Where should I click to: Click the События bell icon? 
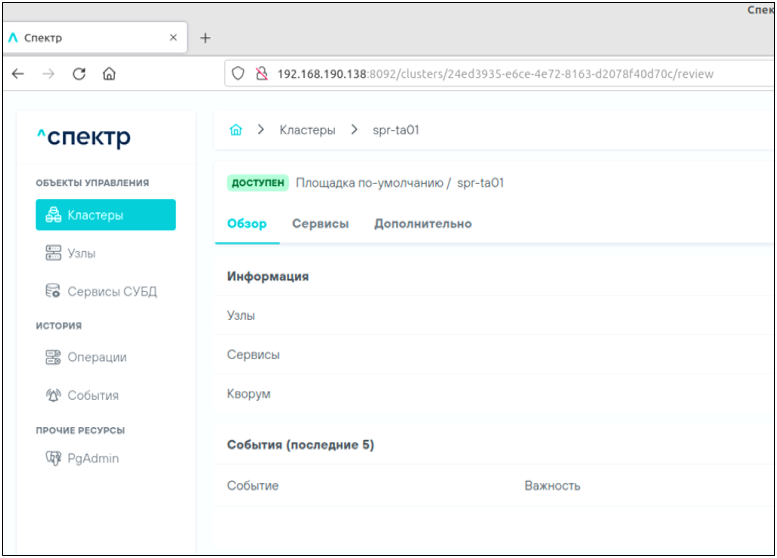(54, 395)
